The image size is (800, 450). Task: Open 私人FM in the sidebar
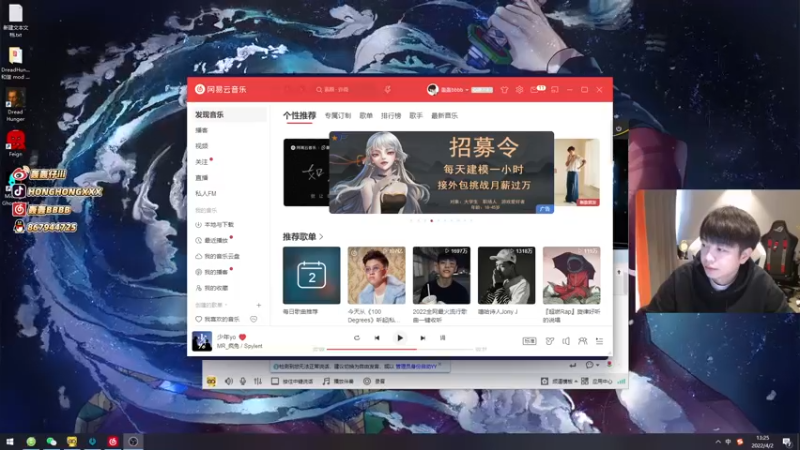click(206, 193)
